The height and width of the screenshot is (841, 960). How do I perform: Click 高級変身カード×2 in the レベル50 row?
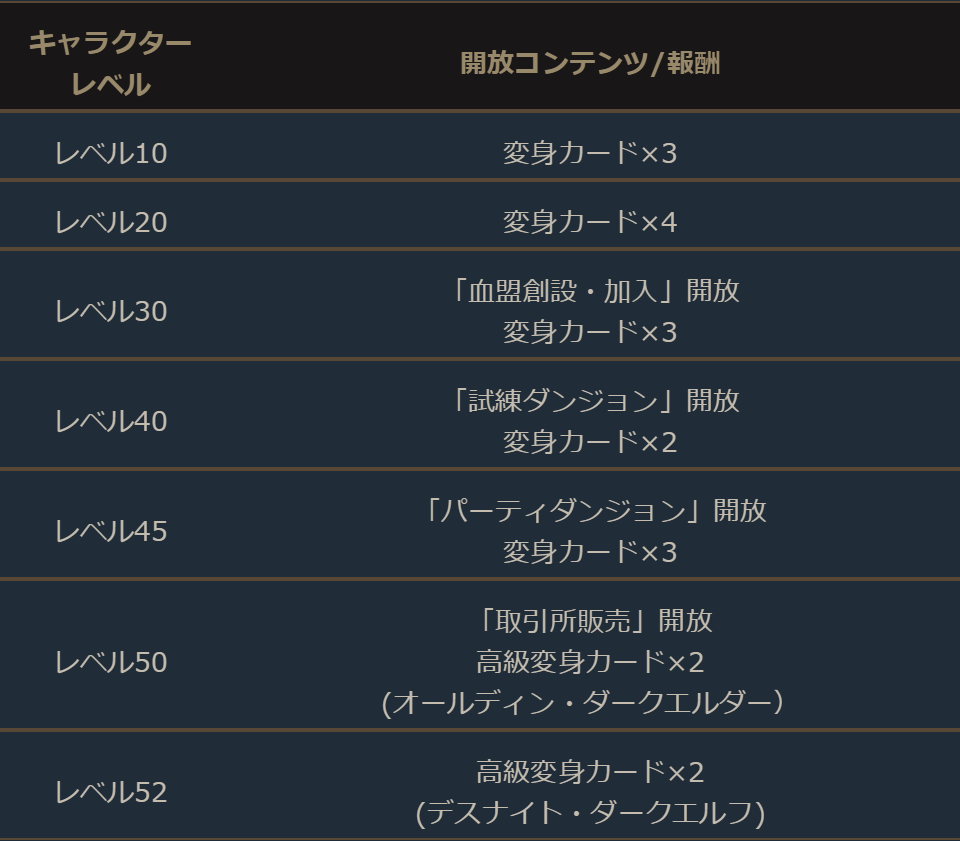[x=590, y=662]
